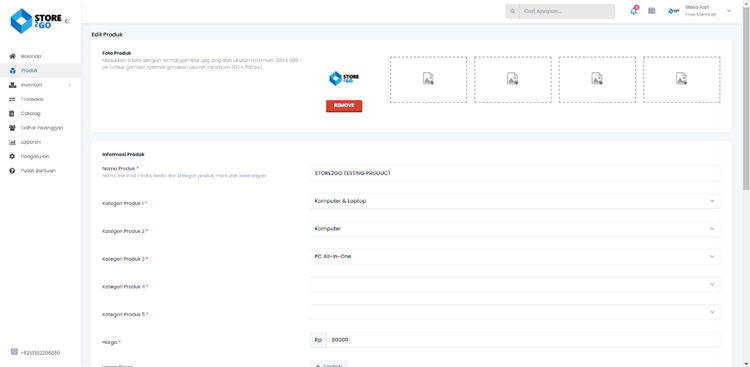750x367 pixels.
Task: Click the Foto Produk label
Action: (117, 53)
